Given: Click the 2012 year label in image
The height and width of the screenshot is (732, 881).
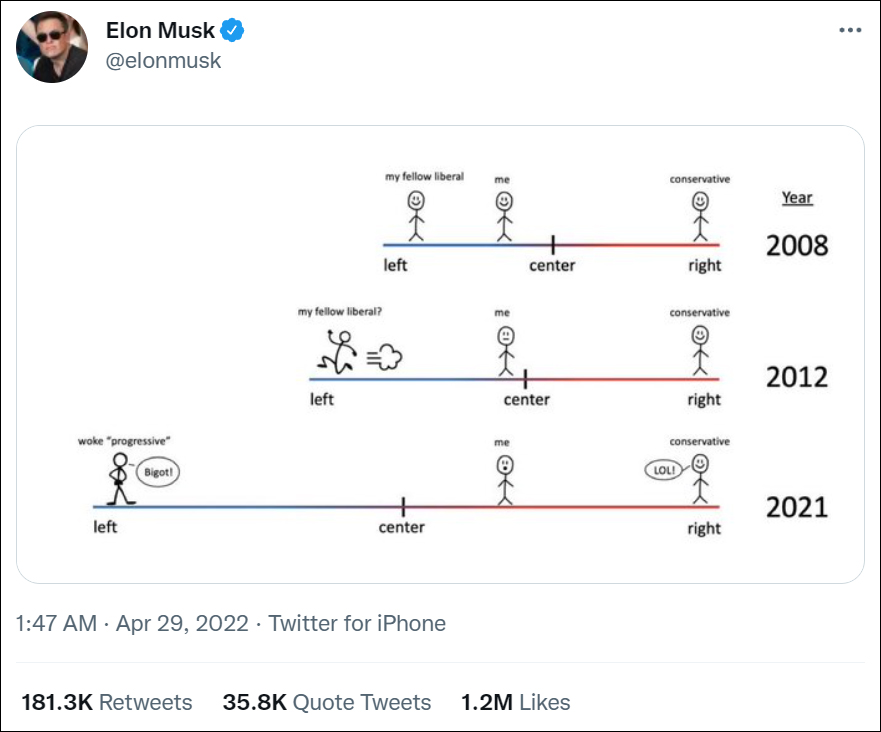Looking at the screenshot, I should point(797,377).
